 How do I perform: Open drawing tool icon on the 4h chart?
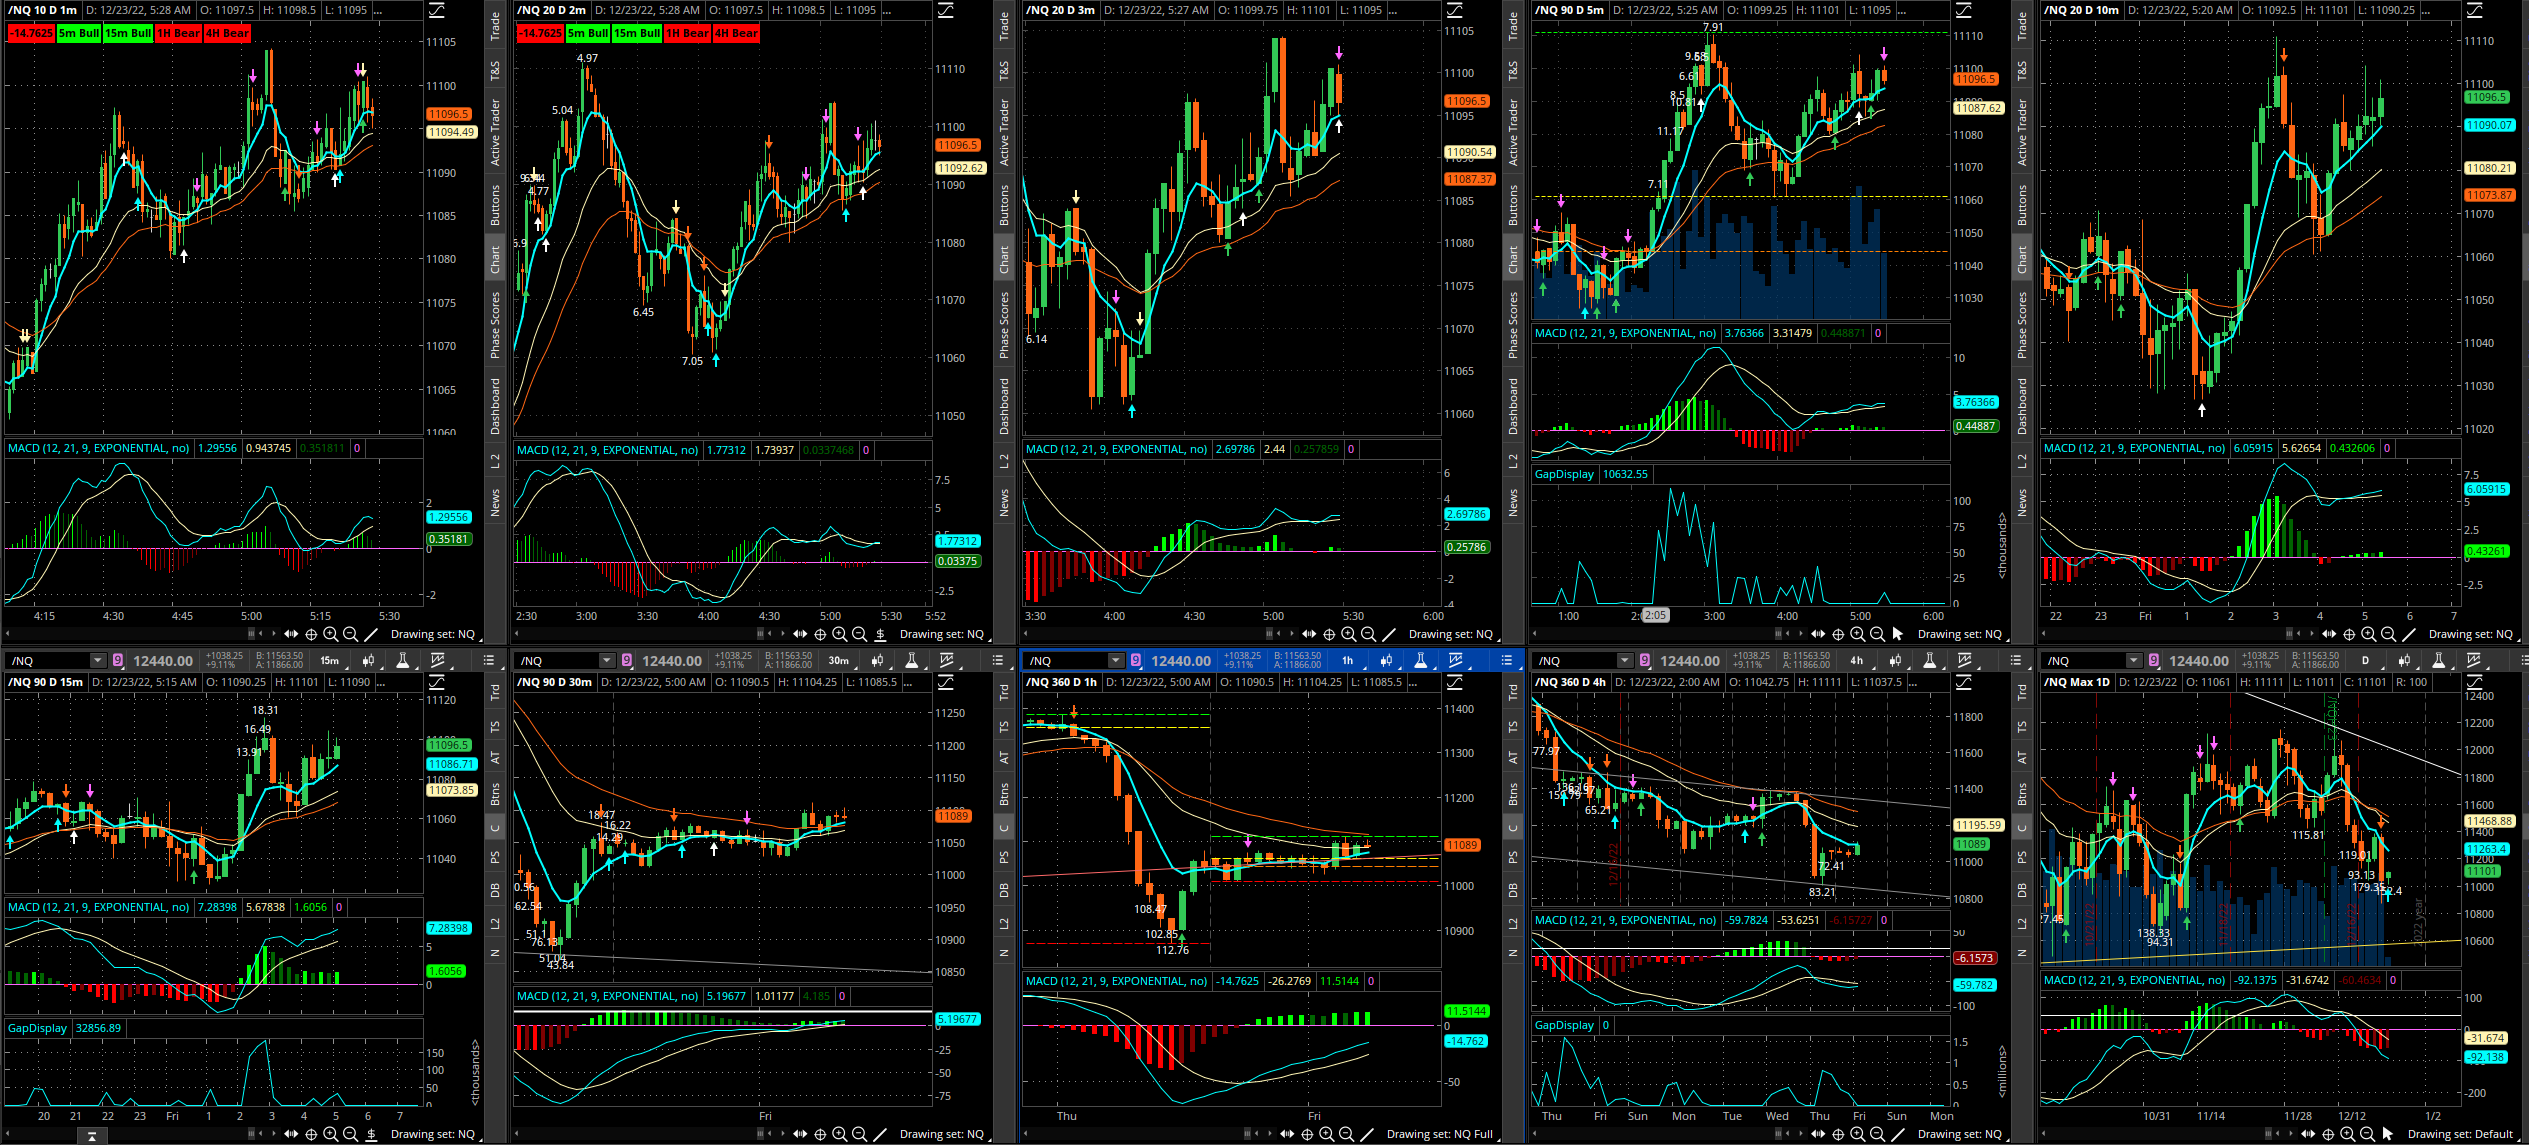point(1897,1134)
